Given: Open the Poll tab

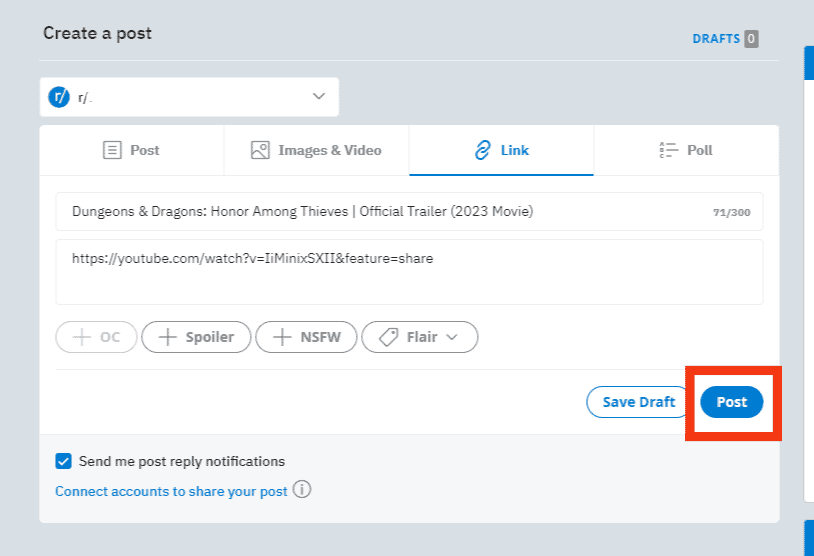Looking at the screenshot, I should 686,150.
